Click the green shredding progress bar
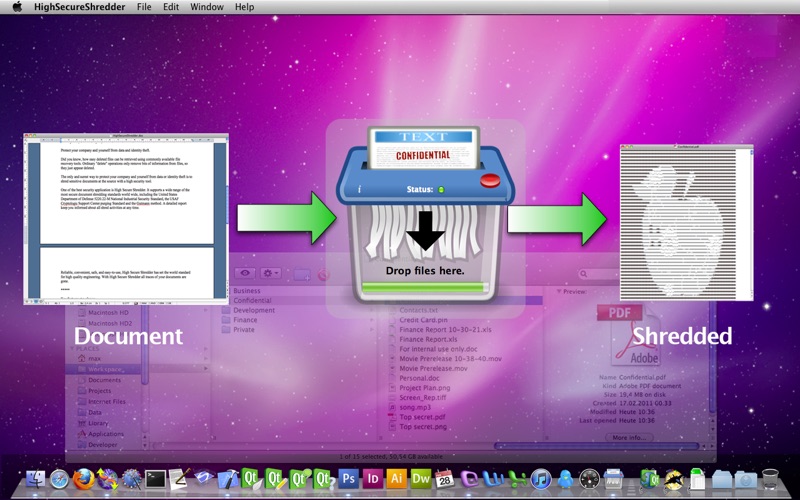The image size is (800, 500). [x=424, y=288]
